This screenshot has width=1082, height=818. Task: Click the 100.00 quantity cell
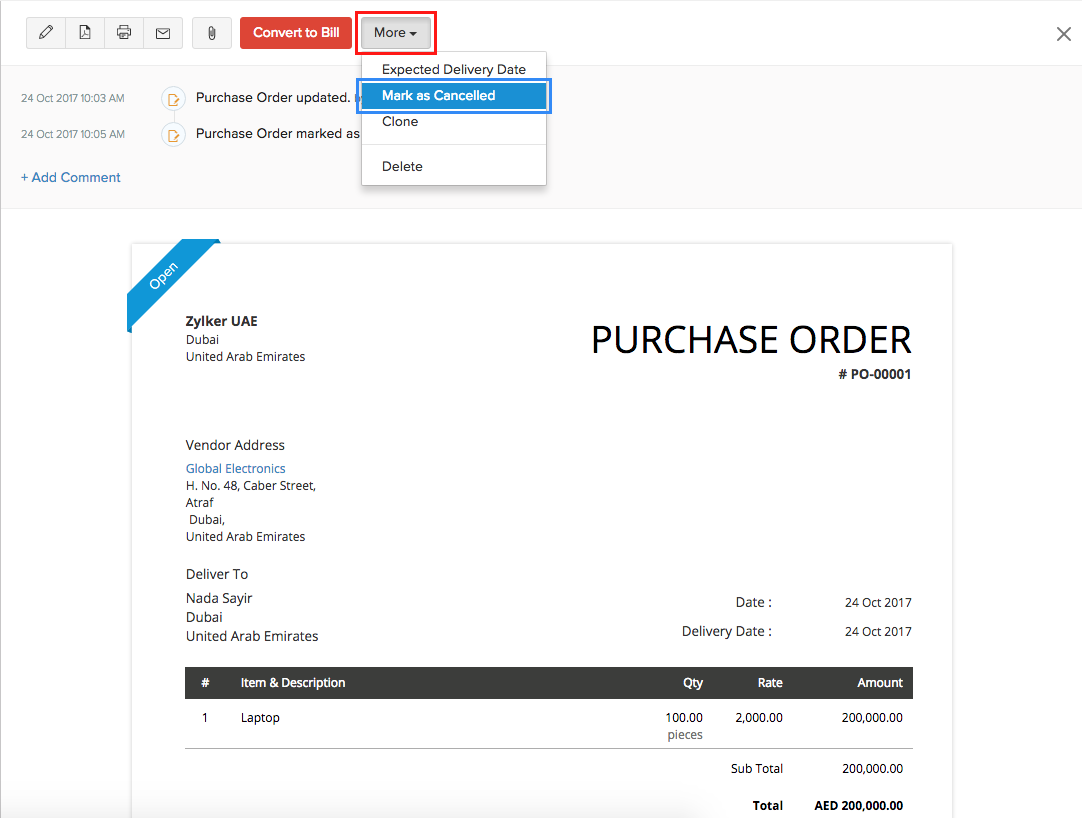[684, 718]
